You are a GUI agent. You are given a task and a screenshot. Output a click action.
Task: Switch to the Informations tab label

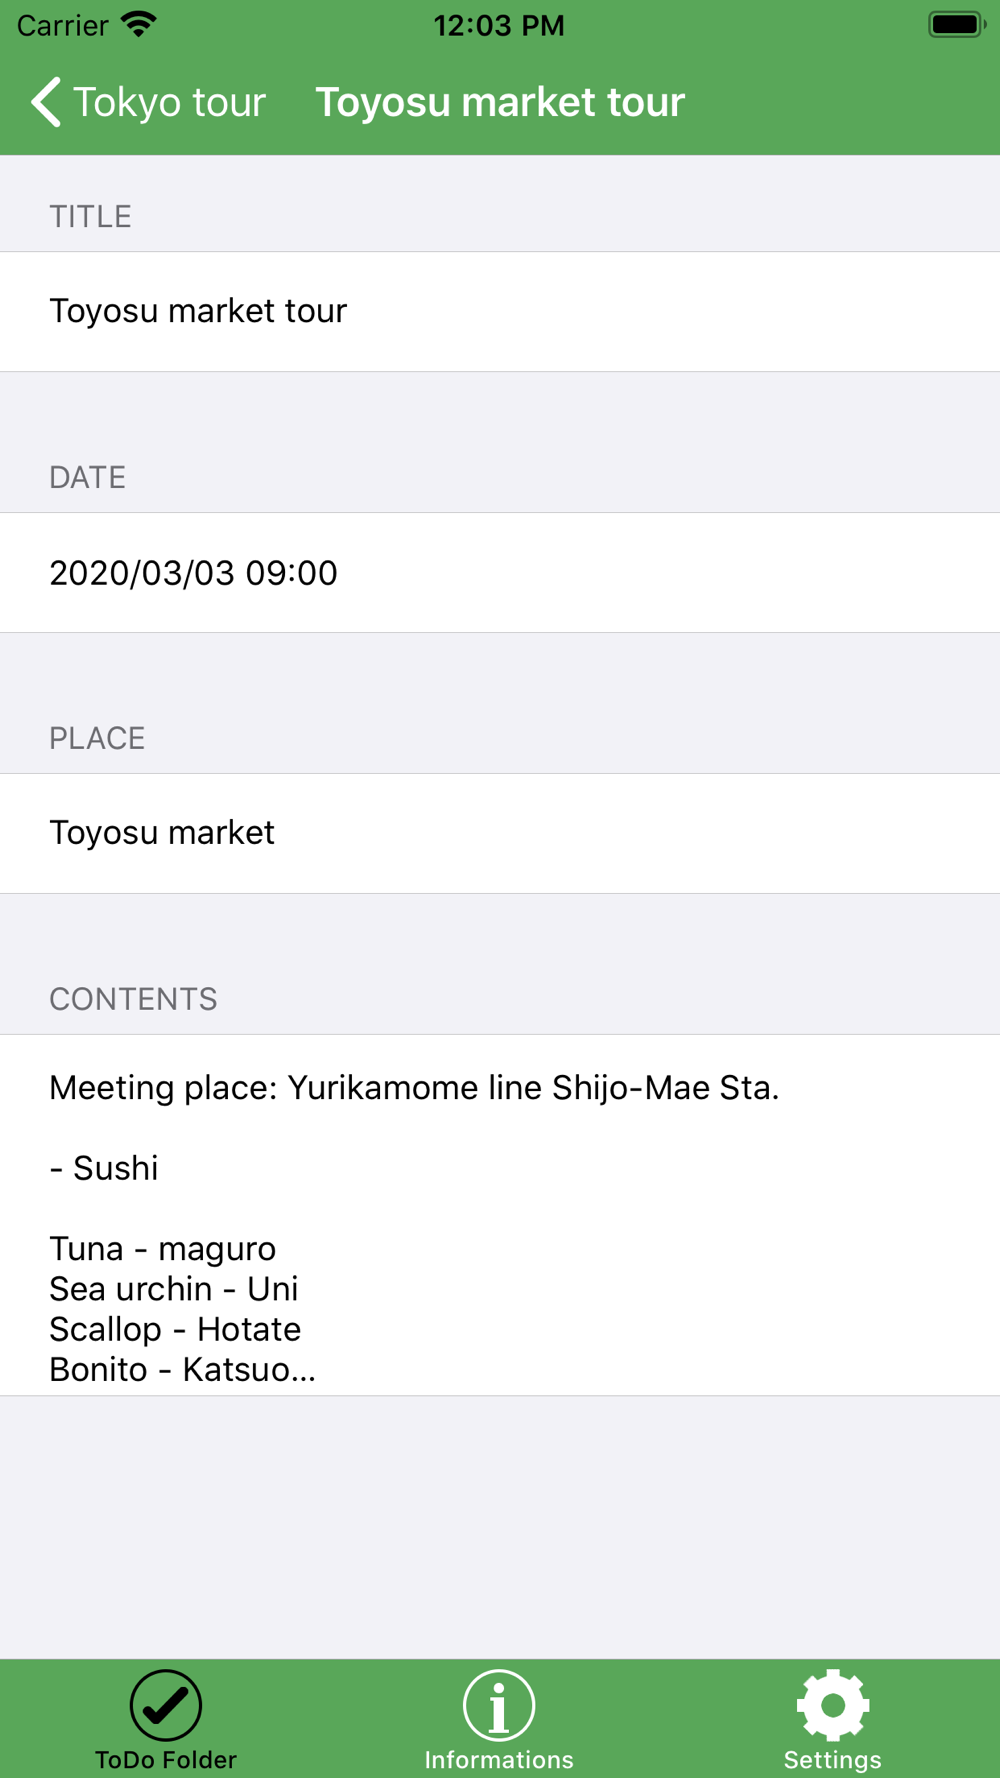499,1759
